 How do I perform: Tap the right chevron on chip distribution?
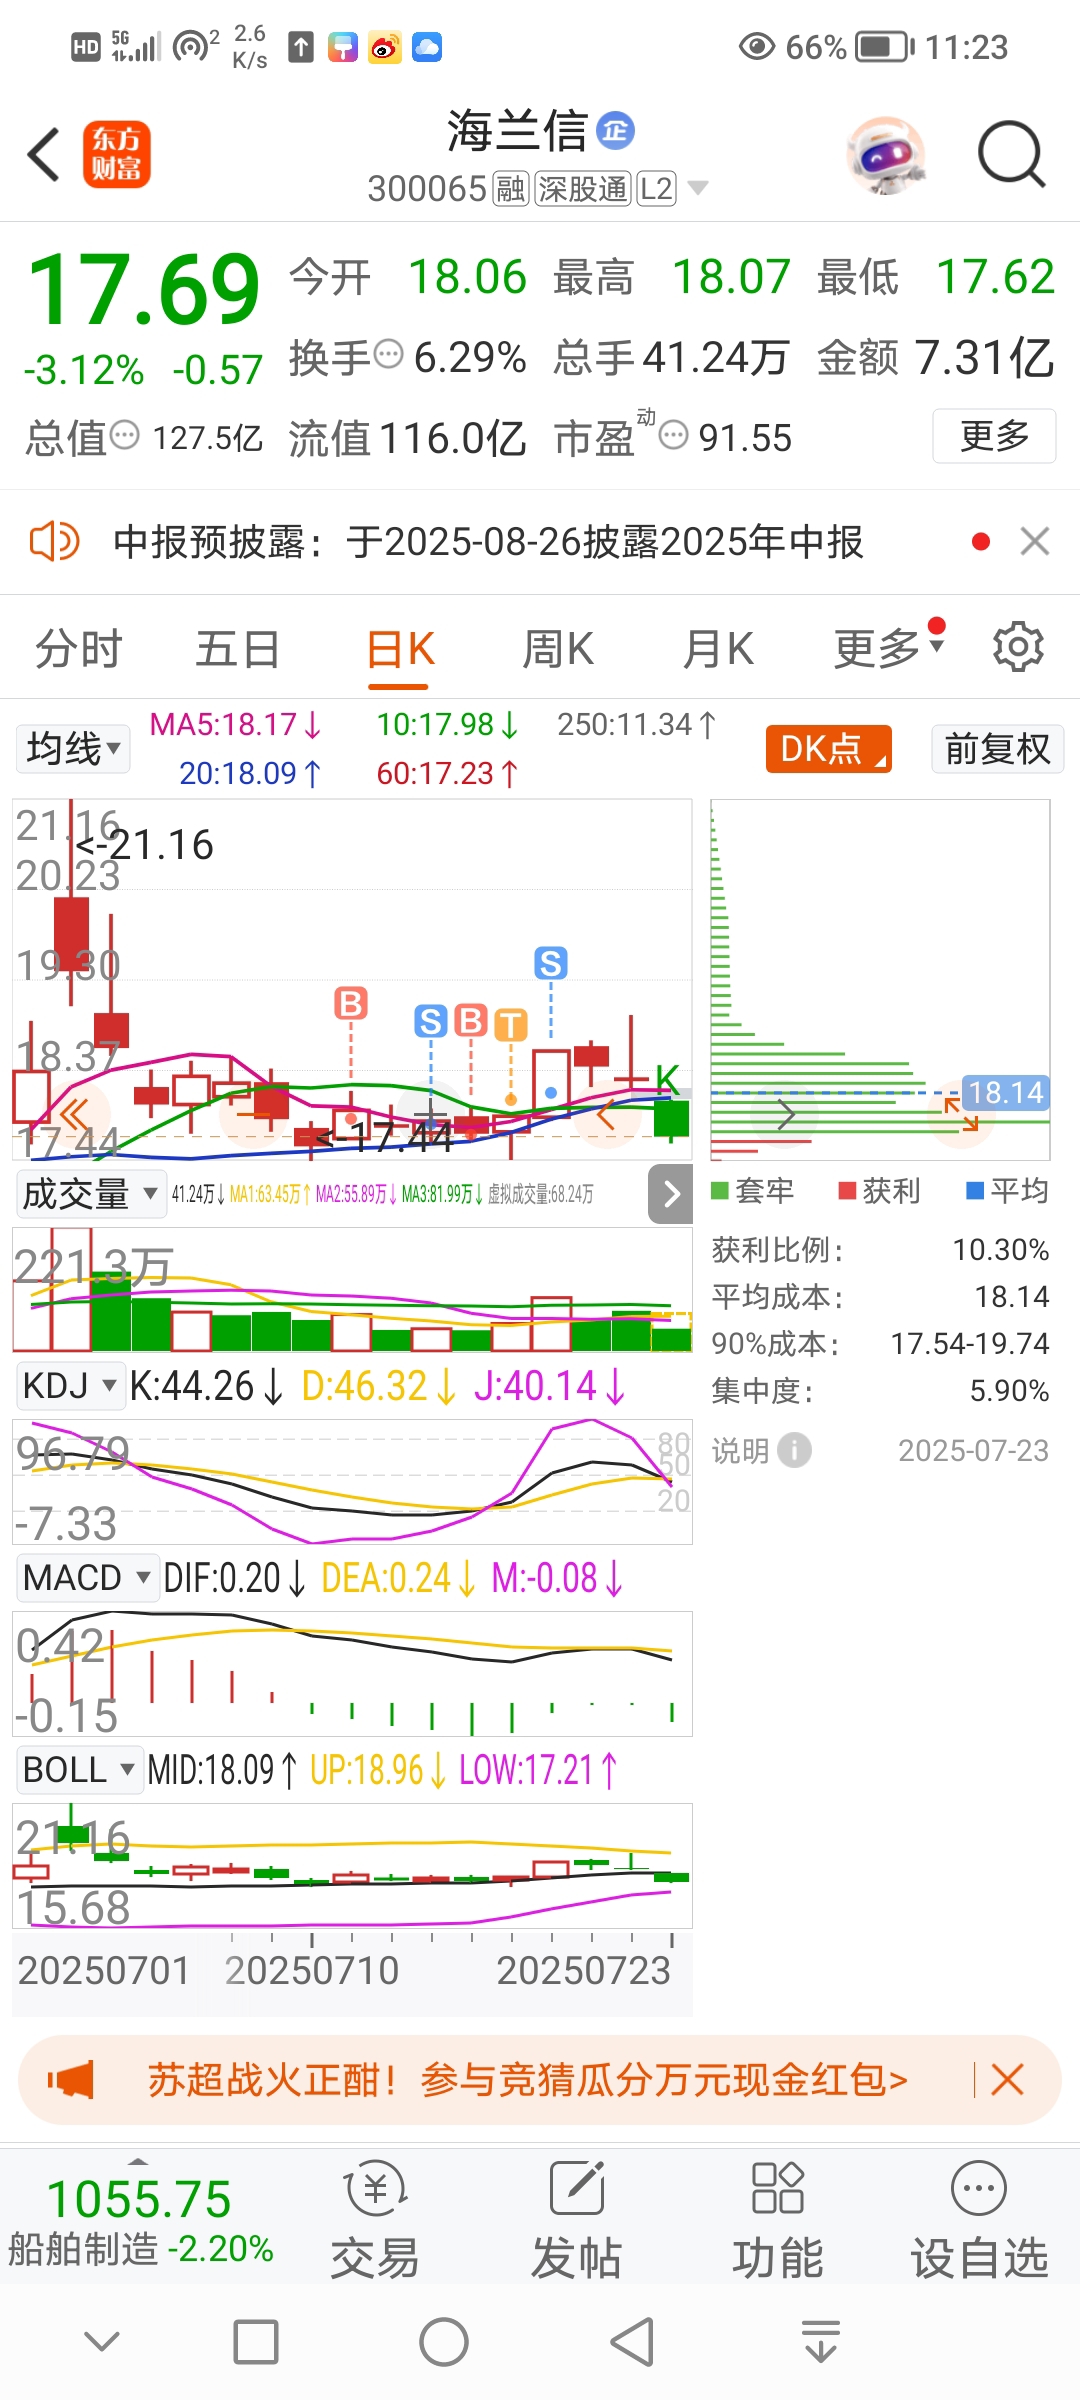[x=787, y=1114]
